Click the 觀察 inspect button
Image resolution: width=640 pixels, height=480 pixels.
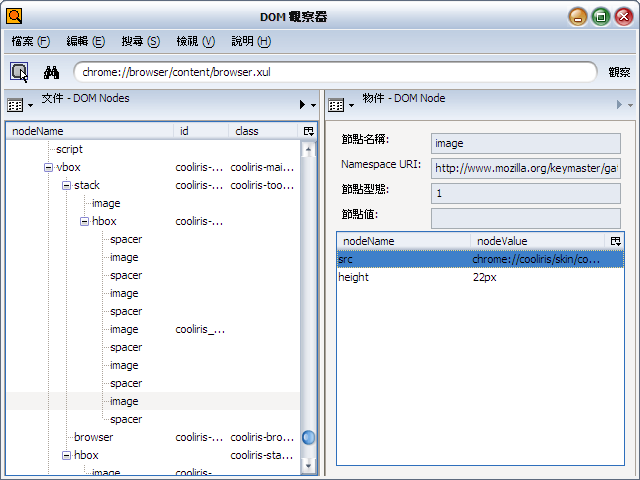619,73
